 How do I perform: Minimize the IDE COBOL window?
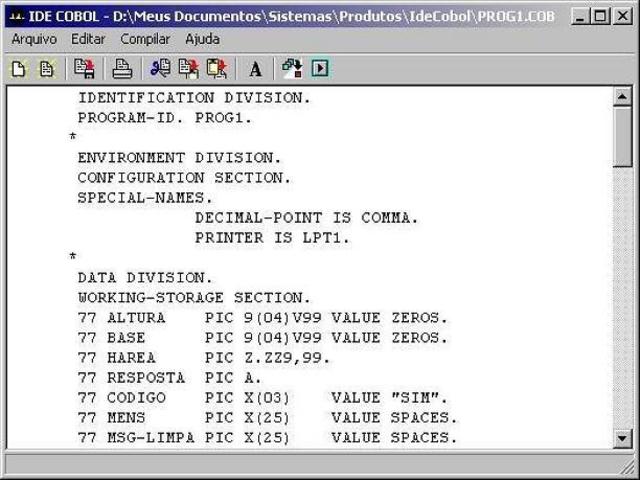(579, 16)
